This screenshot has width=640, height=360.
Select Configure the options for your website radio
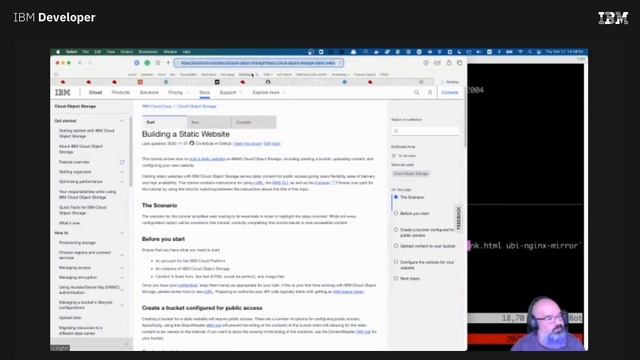coord(396,262)
